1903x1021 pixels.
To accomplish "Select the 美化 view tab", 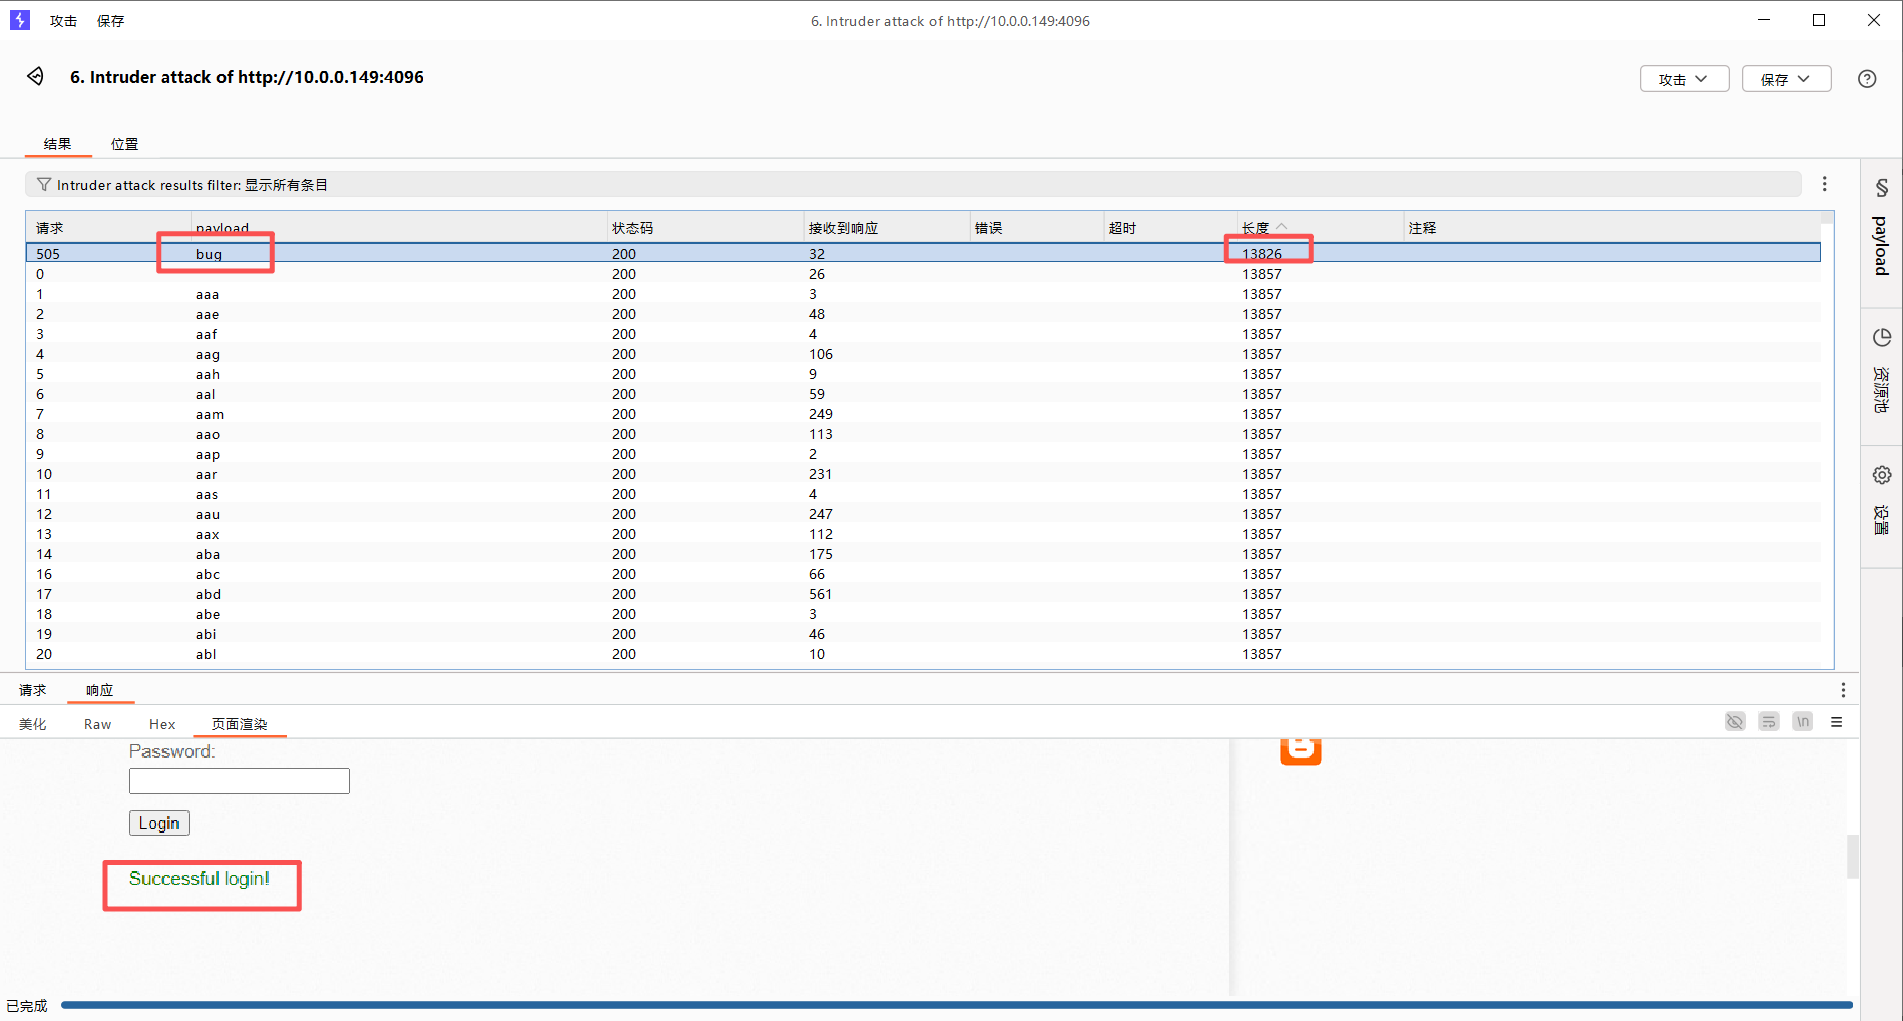I will 32,724.
